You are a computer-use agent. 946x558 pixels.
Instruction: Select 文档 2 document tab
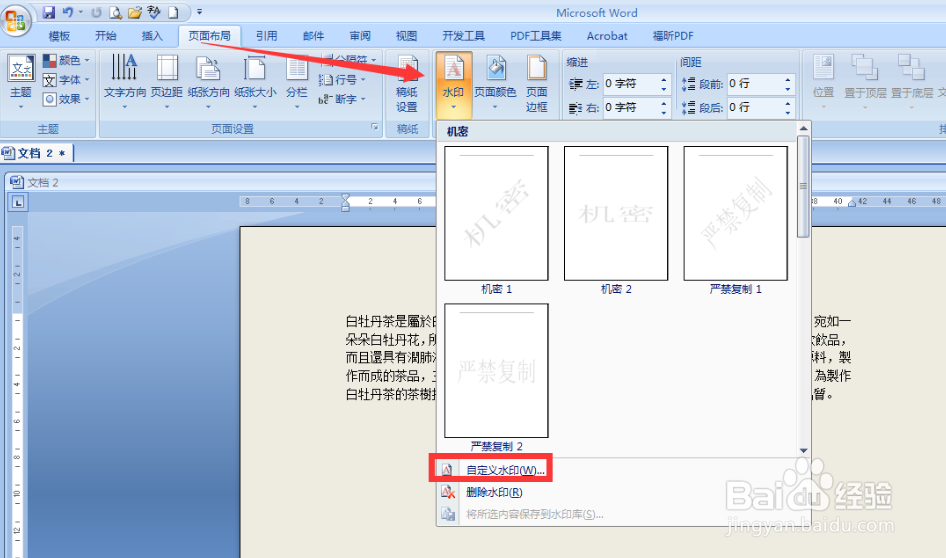(x=37, y=153)
